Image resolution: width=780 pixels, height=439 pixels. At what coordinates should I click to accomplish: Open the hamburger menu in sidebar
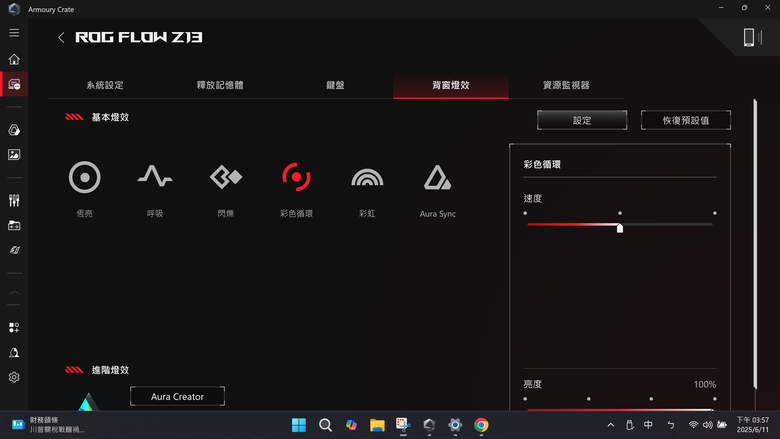click(14, 33)
